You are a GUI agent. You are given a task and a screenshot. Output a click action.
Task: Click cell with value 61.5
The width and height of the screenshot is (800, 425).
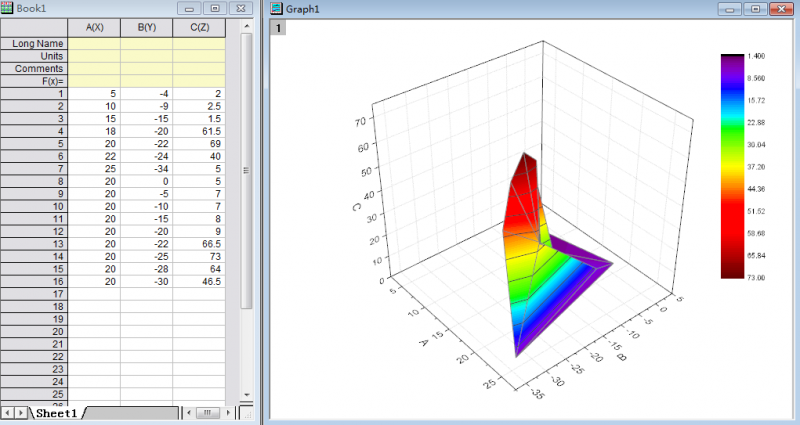point(199,131)
